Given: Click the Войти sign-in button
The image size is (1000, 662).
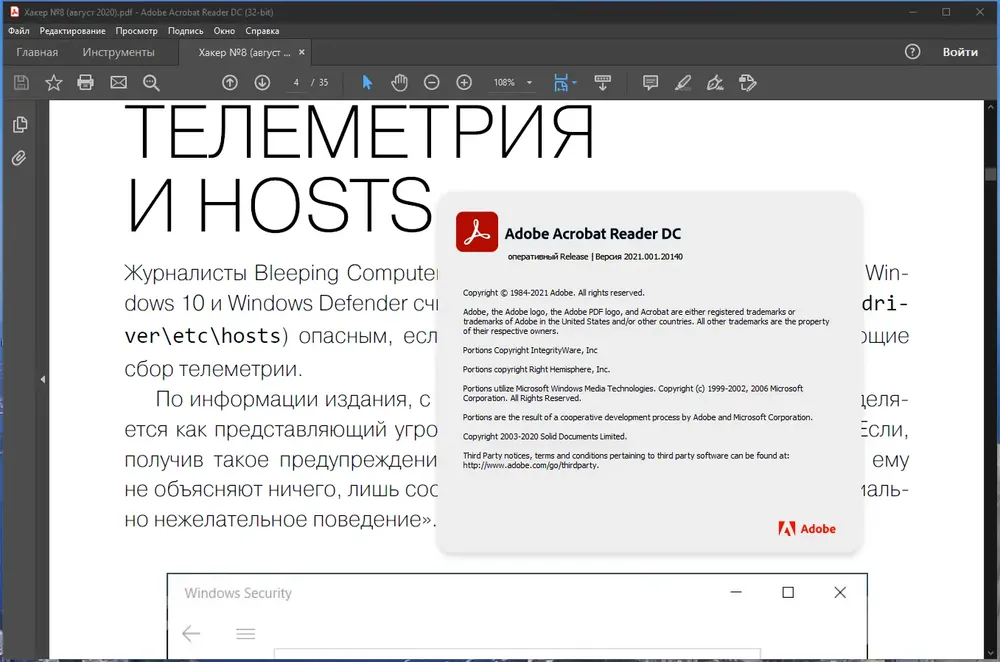Looking at the screenshot, I should point(960,52).
